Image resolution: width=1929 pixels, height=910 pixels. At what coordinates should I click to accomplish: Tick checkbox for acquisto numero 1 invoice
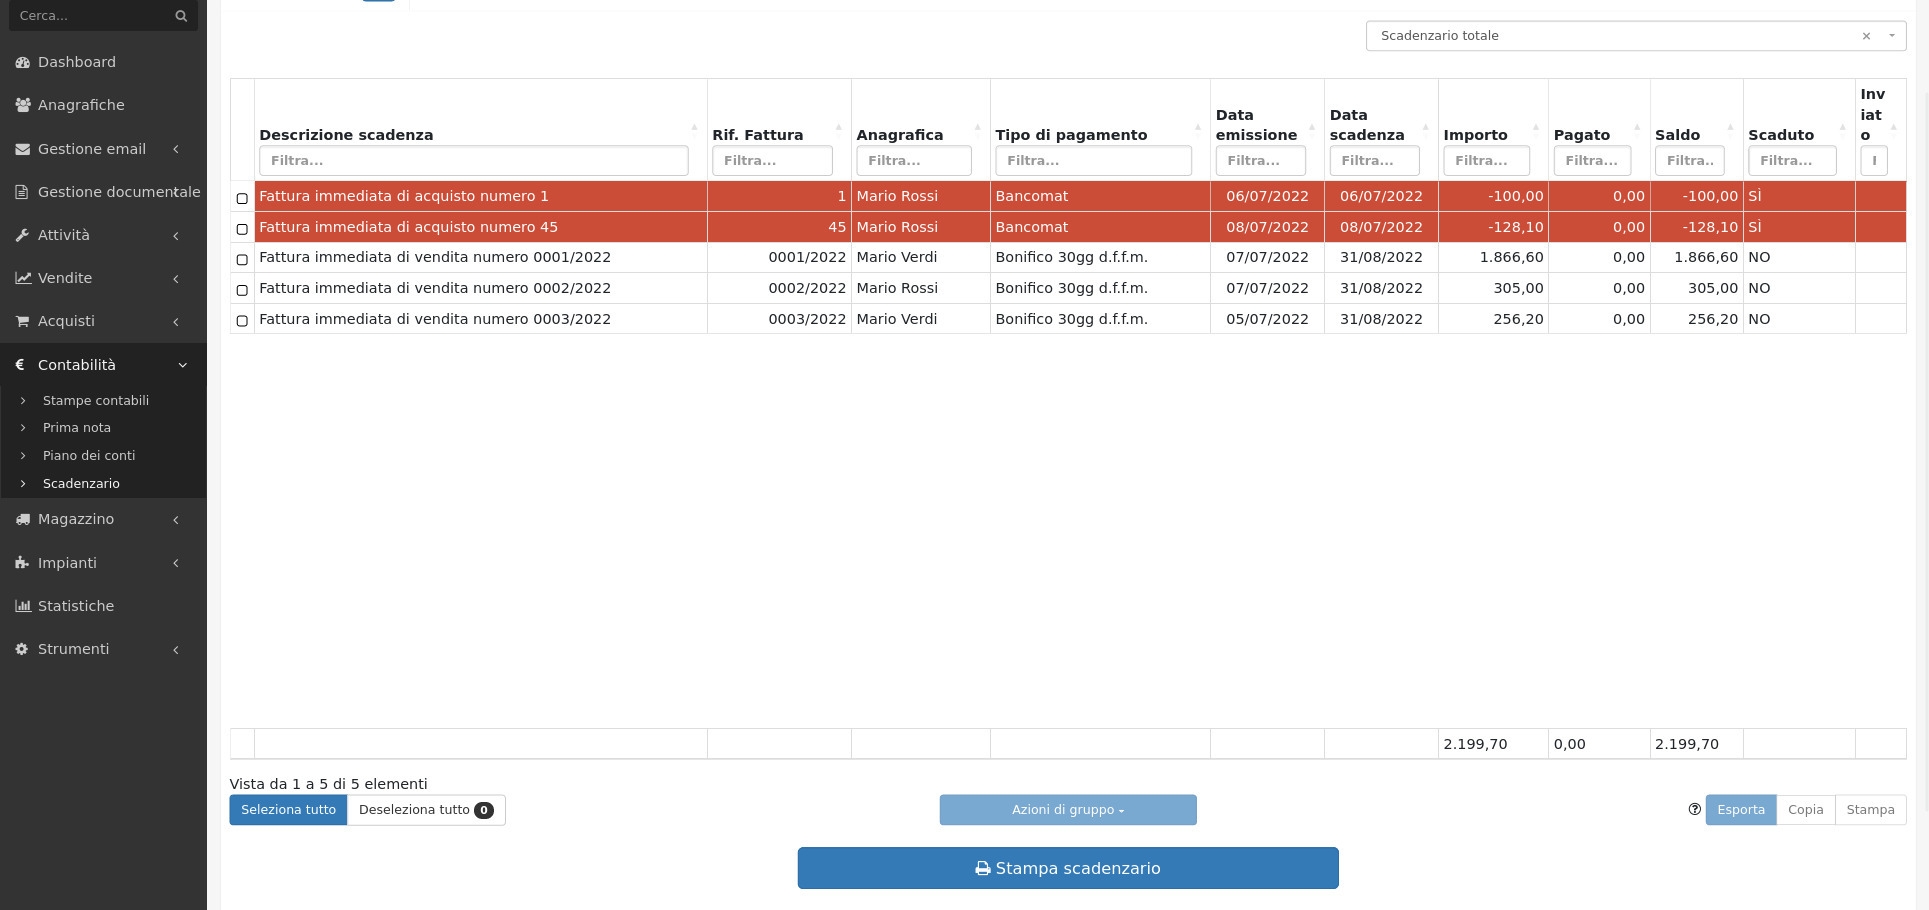point(242,198)
